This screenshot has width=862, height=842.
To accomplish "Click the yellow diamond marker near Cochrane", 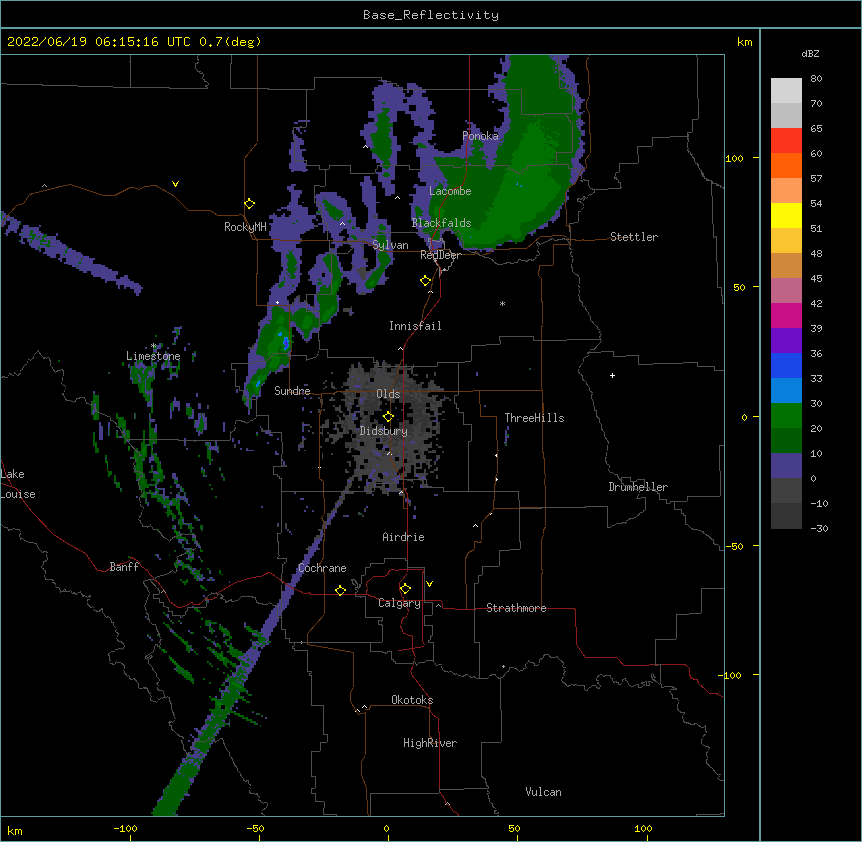I will [x=340, y=590].
